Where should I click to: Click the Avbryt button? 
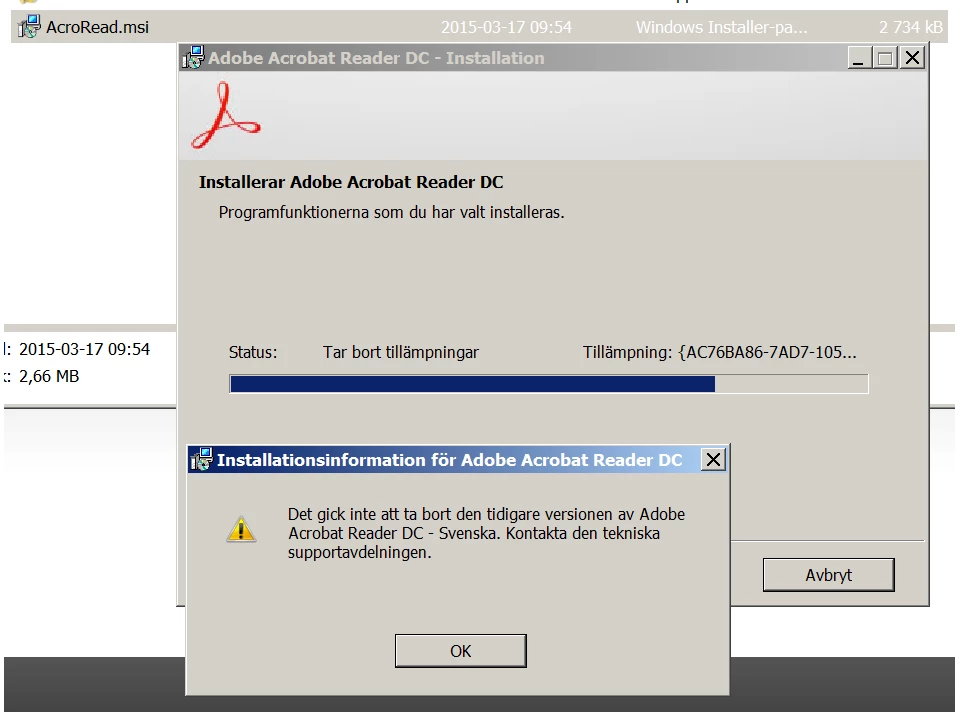tap(828, 575)
